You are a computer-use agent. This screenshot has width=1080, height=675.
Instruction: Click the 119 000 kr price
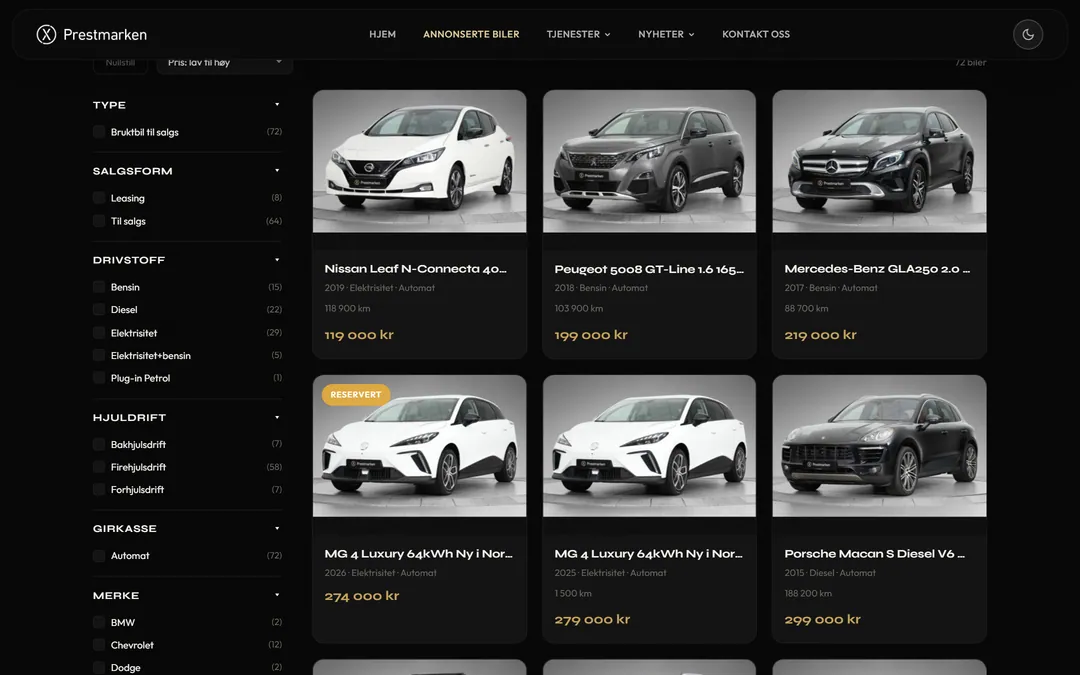pyautogui.click(x=359, y=335)
